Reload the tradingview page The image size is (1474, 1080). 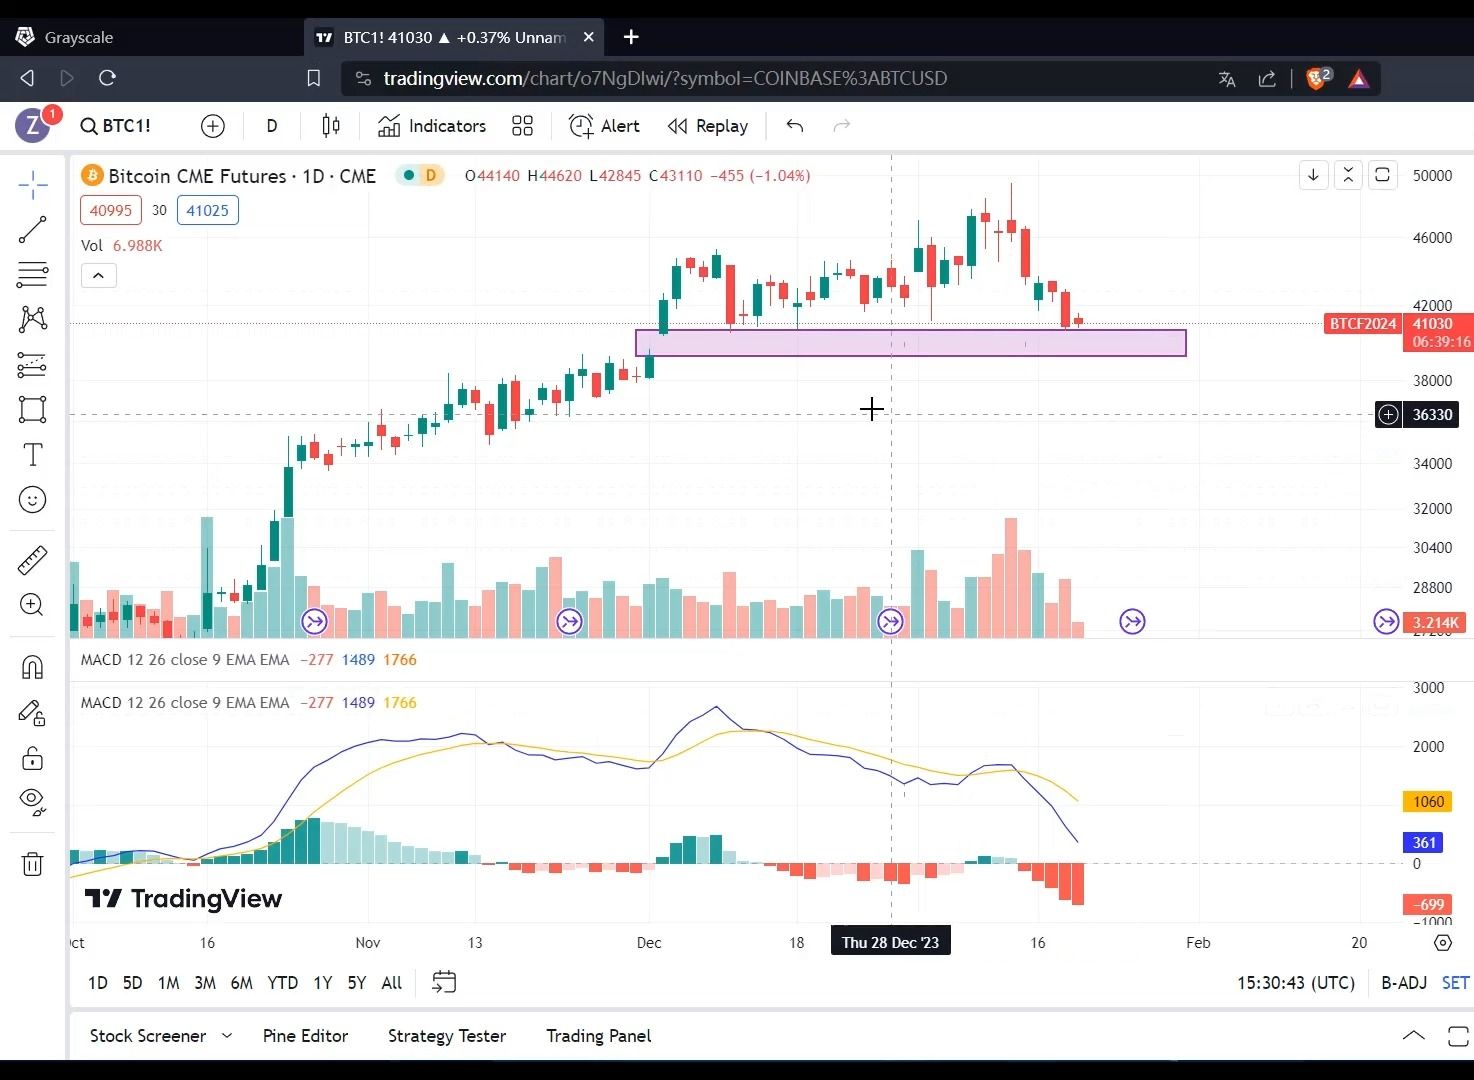(x=107, y=78)
